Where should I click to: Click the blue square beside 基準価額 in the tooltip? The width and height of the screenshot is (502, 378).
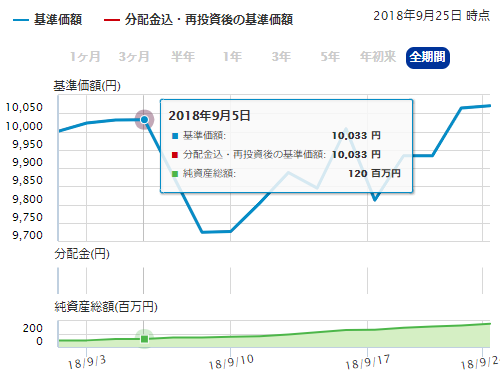click(x=175, y=136)
